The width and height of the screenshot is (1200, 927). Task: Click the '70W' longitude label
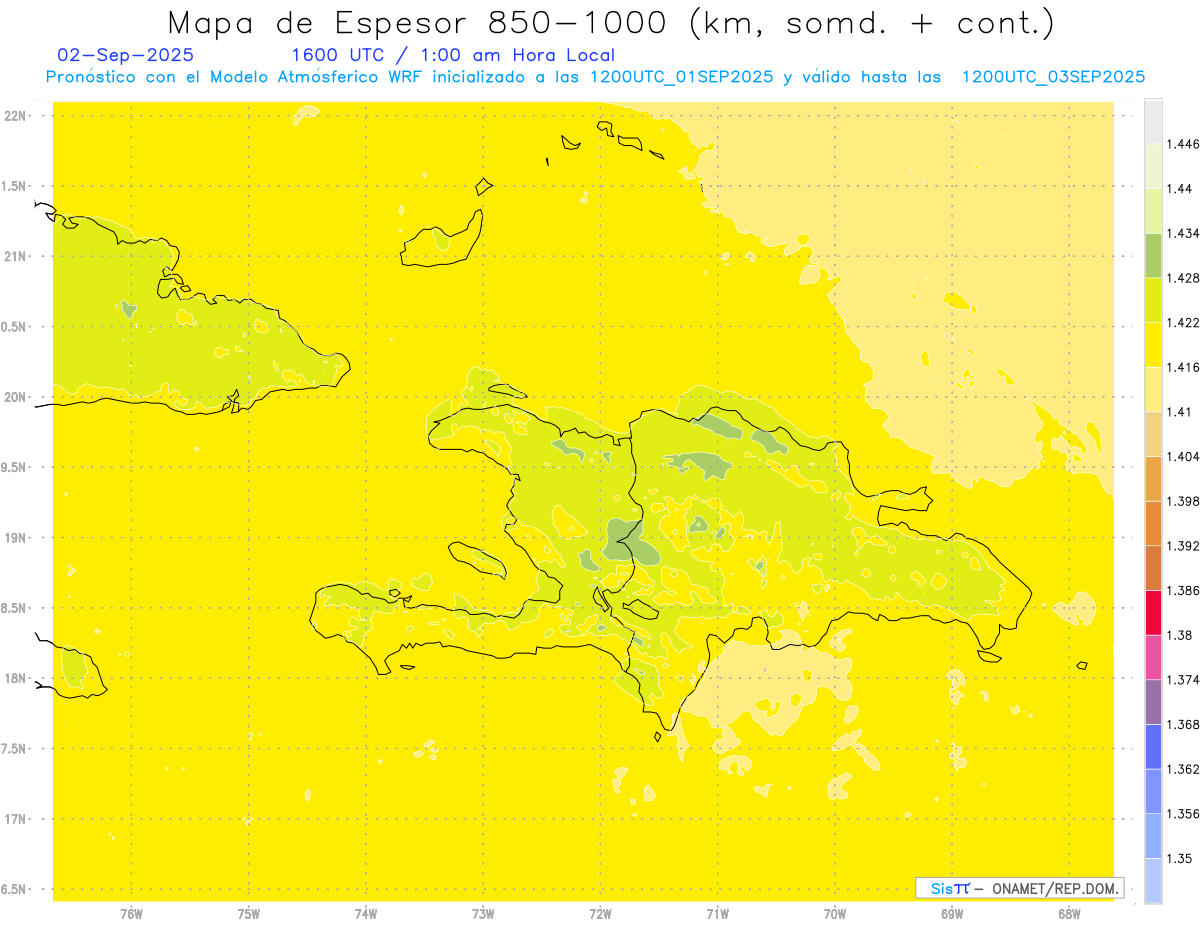pyautogui.click(x=835, y=913)
